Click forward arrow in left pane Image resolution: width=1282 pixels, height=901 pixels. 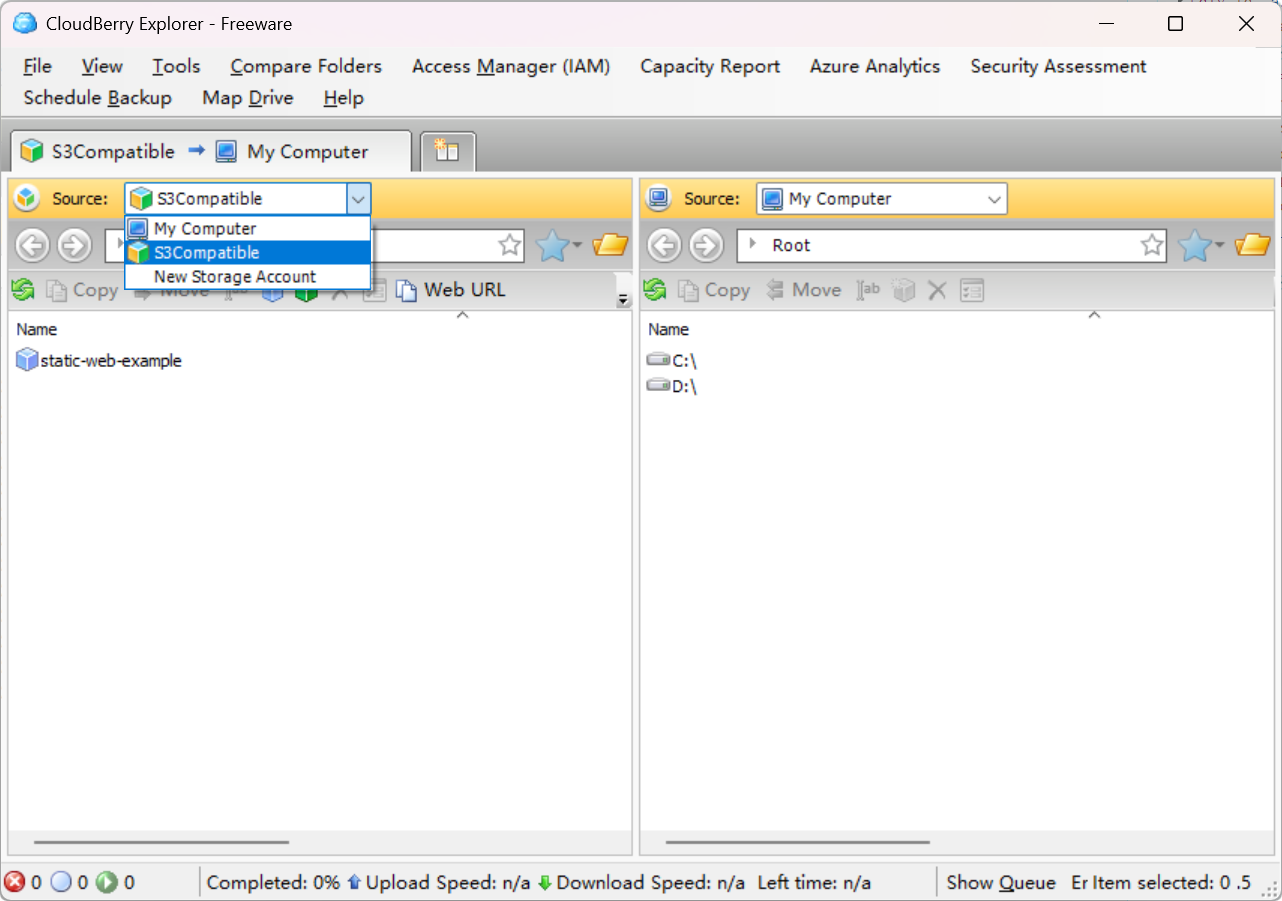(x=74, y=245)
